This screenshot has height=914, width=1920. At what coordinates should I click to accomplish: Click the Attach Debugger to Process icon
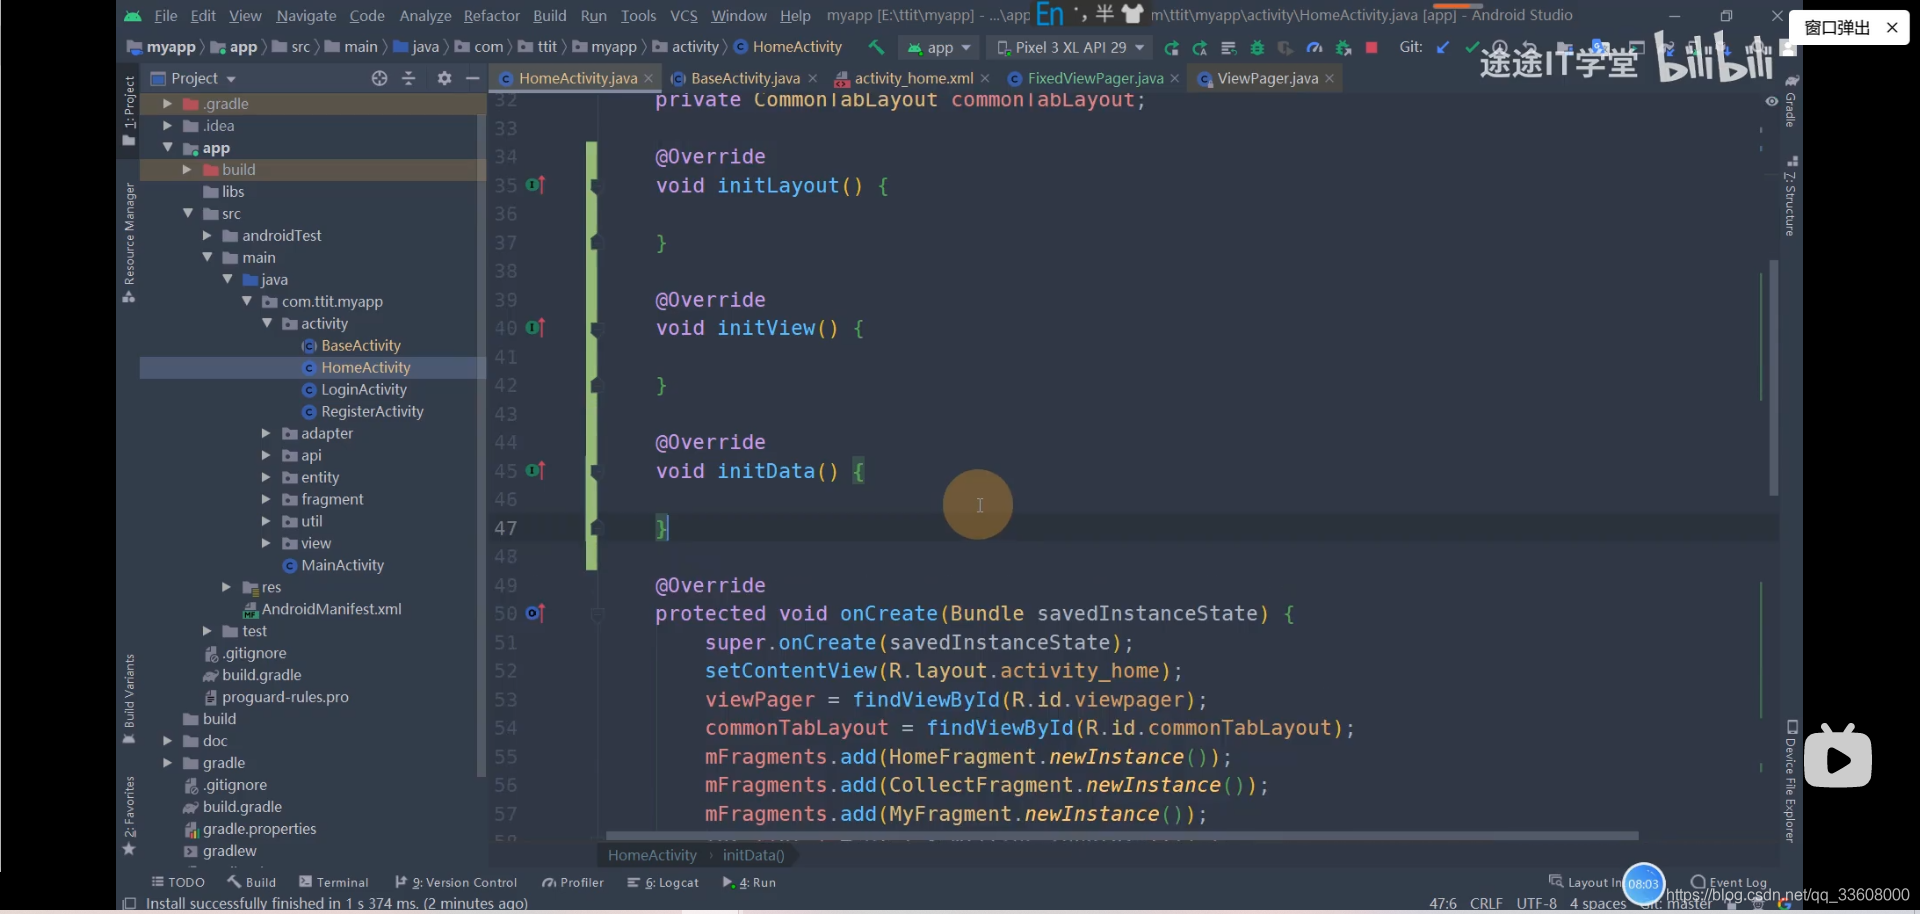coord(1343,48)
